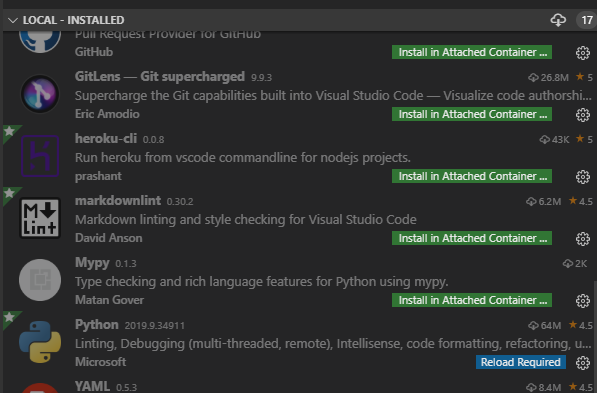Click publisher name Eric Amodio
The height and width of the screenshot is (393, 597).
click(x=107, y=114)
